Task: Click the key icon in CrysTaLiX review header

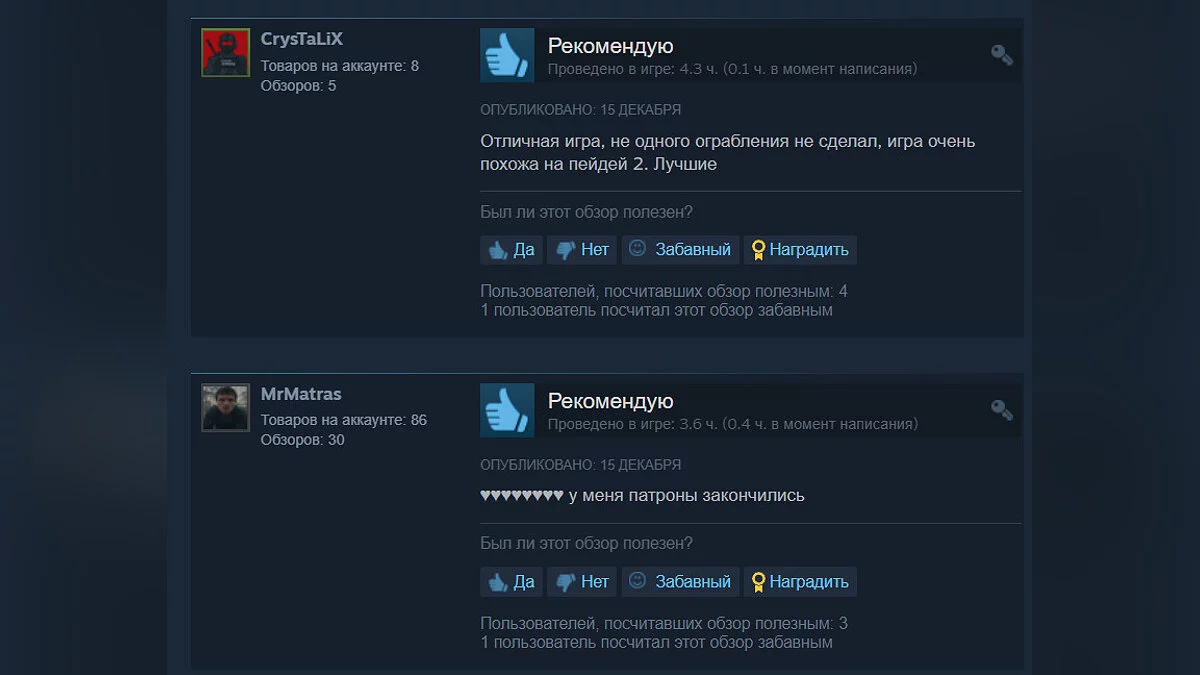Action: pyautogui.click(x=1002, y=55)
